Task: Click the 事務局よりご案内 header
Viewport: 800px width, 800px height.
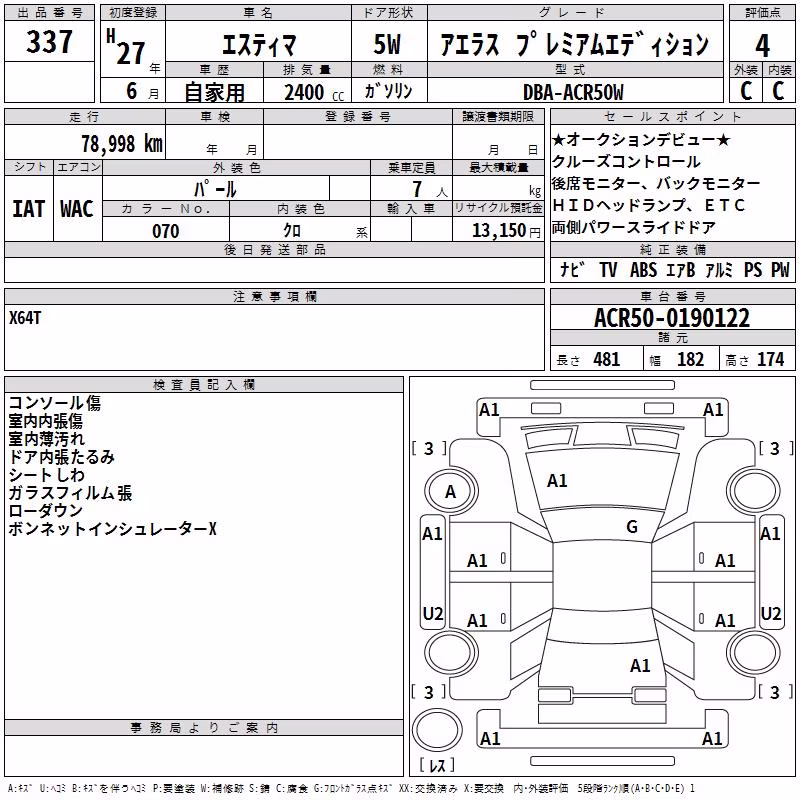Action: (x=204, y=728)
